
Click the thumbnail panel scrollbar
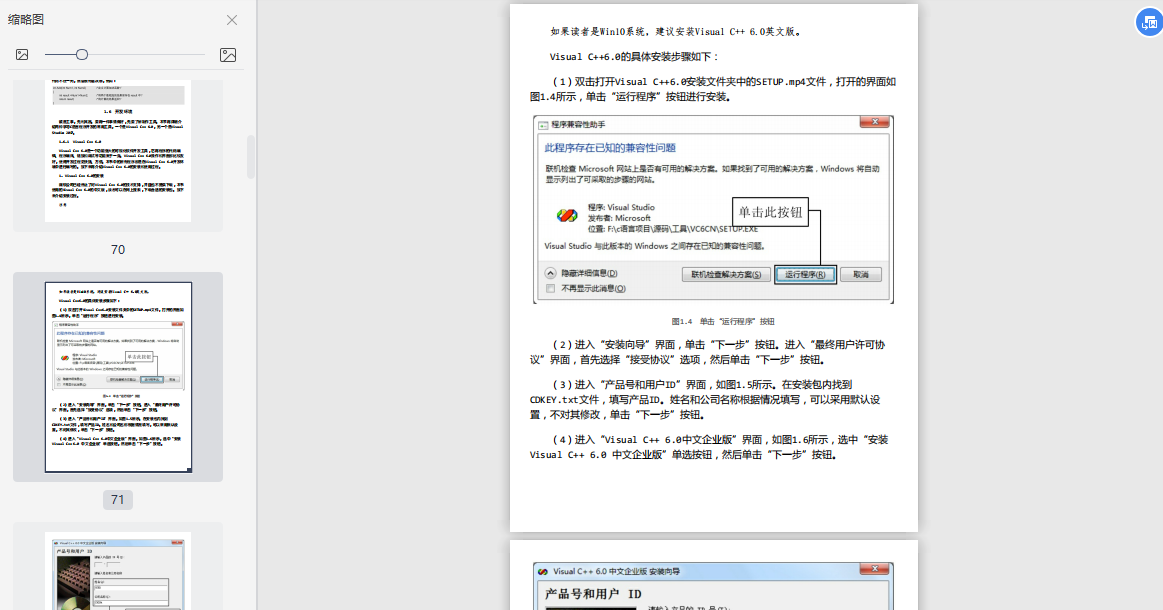pos(251,156)
